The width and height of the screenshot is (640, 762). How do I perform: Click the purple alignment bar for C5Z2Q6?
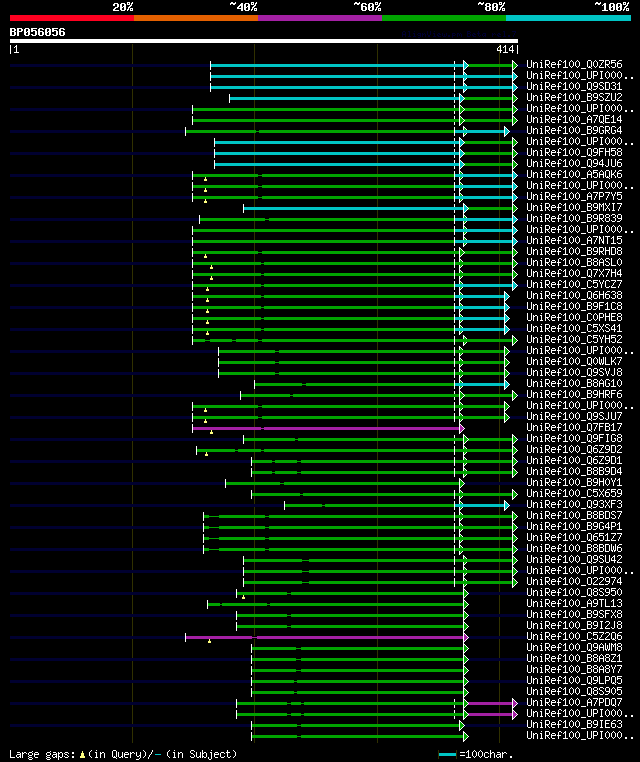[x=325, y=637]
